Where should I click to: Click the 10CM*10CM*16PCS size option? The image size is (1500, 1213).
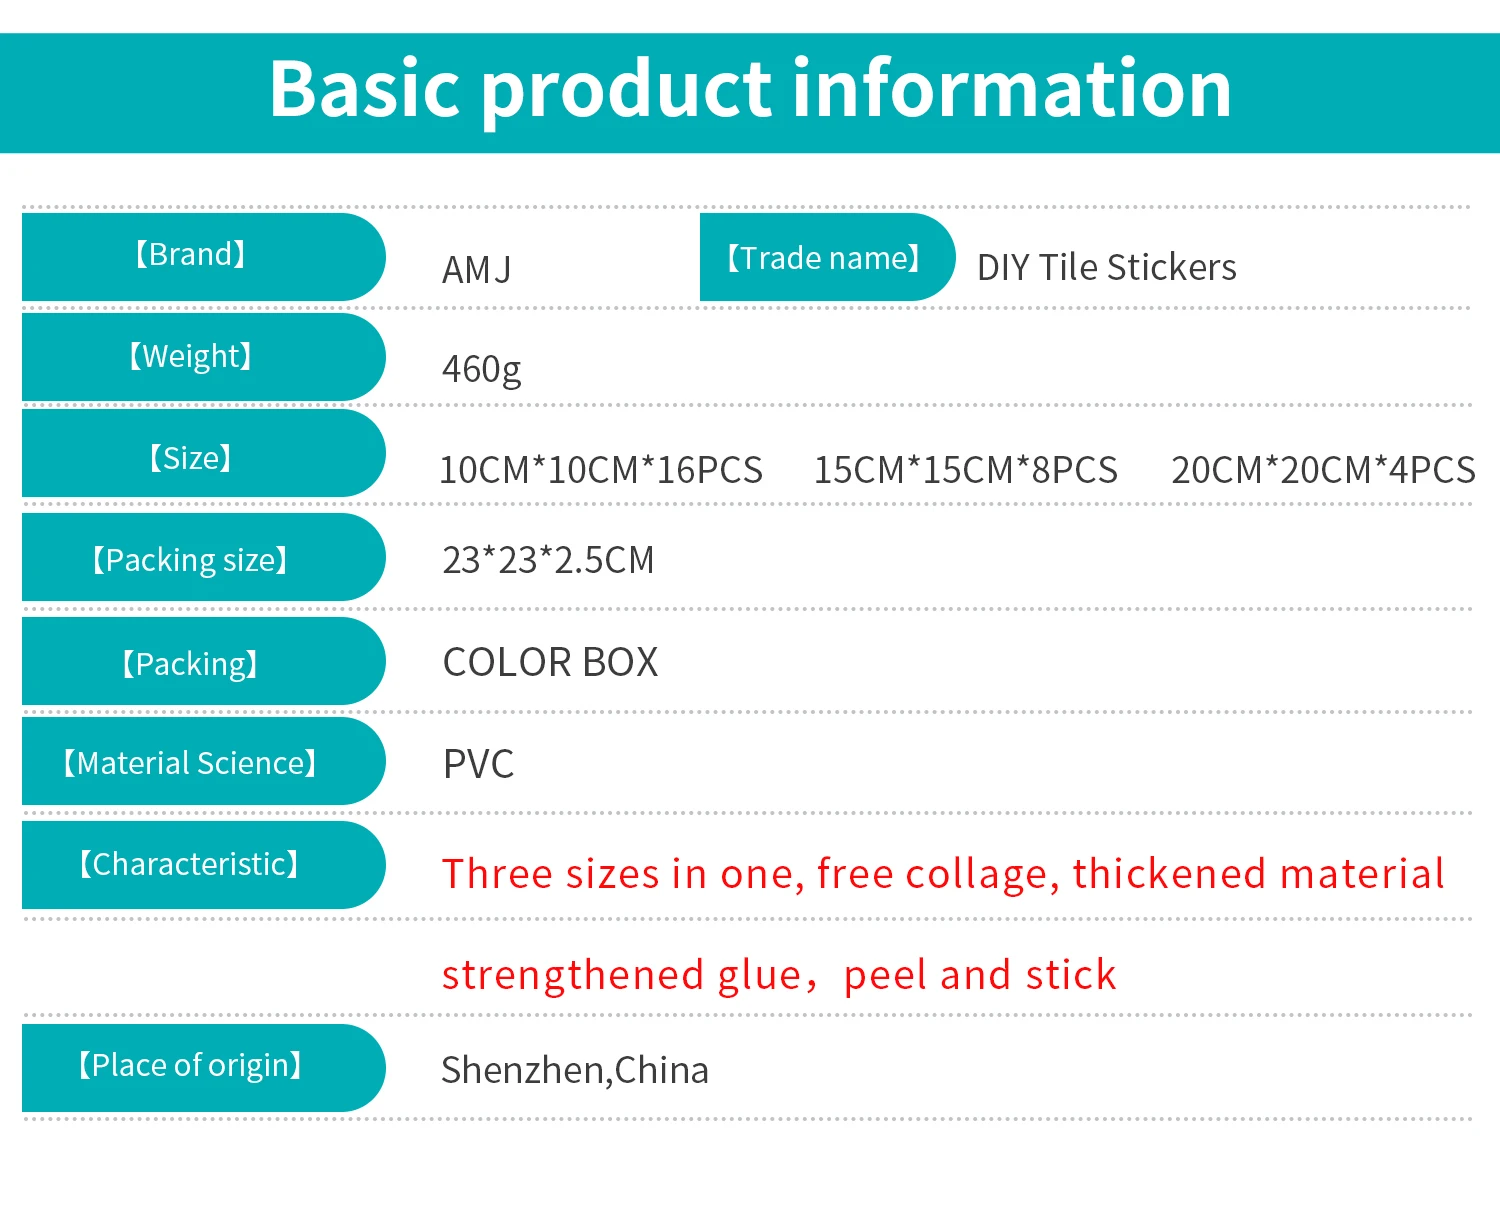click(601, 469)
